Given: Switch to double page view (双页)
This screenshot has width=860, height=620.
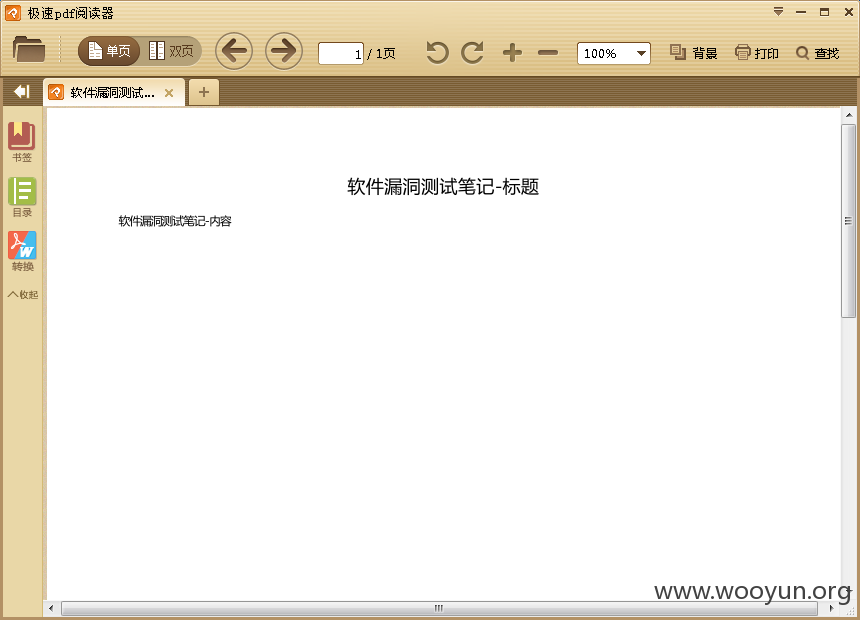Looking at the screenshot, I should click(171, 51).
